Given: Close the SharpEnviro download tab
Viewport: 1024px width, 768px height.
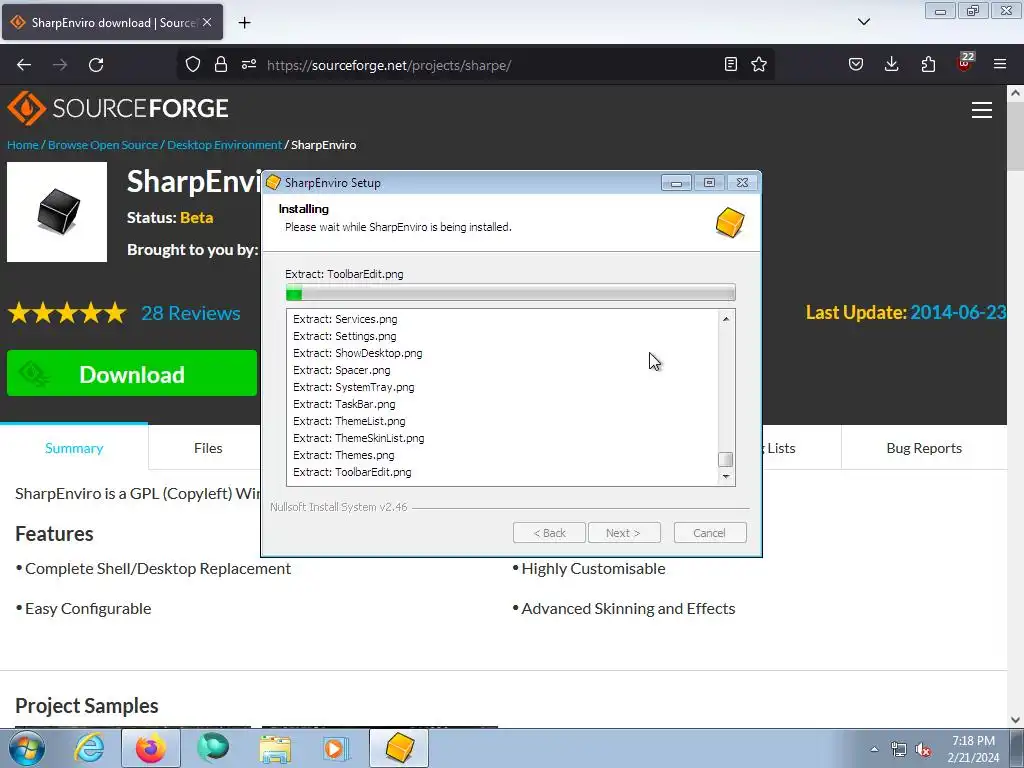Looking at the screenshot, I should point(207,22).
